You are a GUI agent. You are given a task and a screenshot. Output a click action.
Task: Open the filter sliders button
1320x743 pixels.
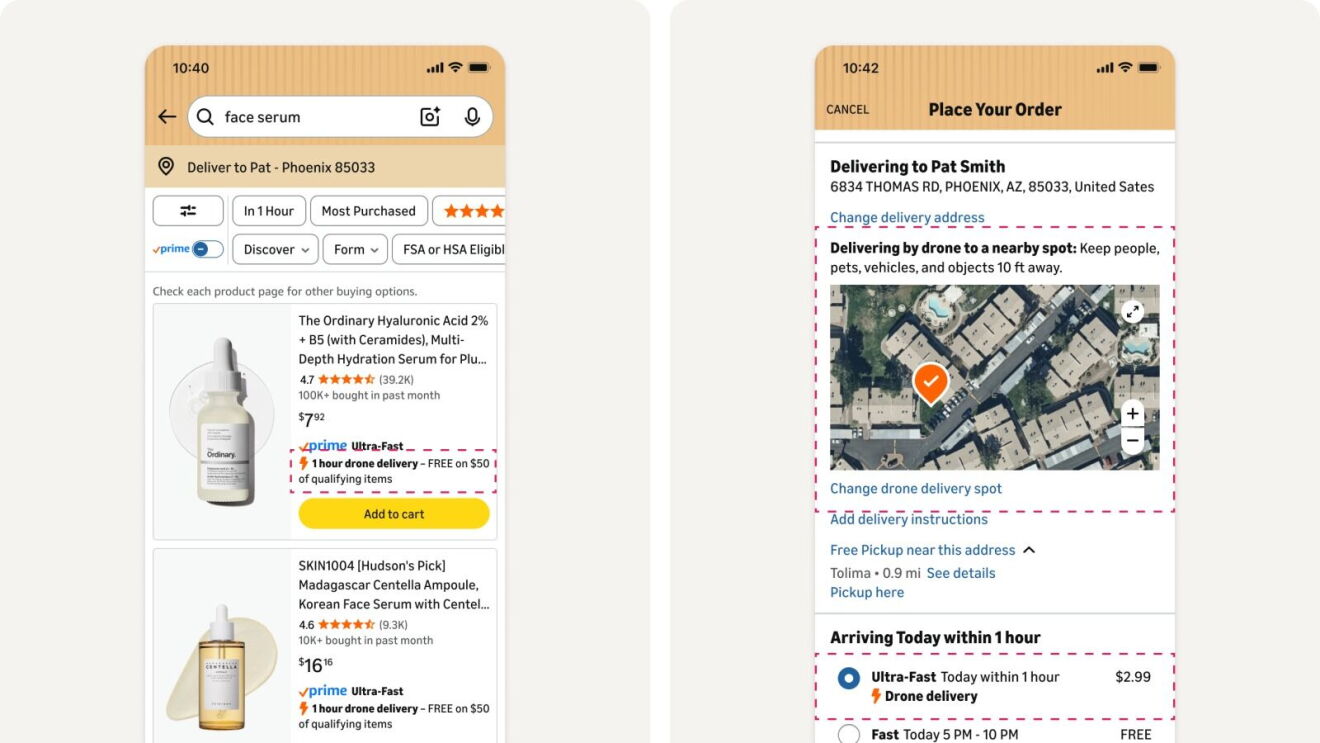pyautogui.click(x=188, y=211)
